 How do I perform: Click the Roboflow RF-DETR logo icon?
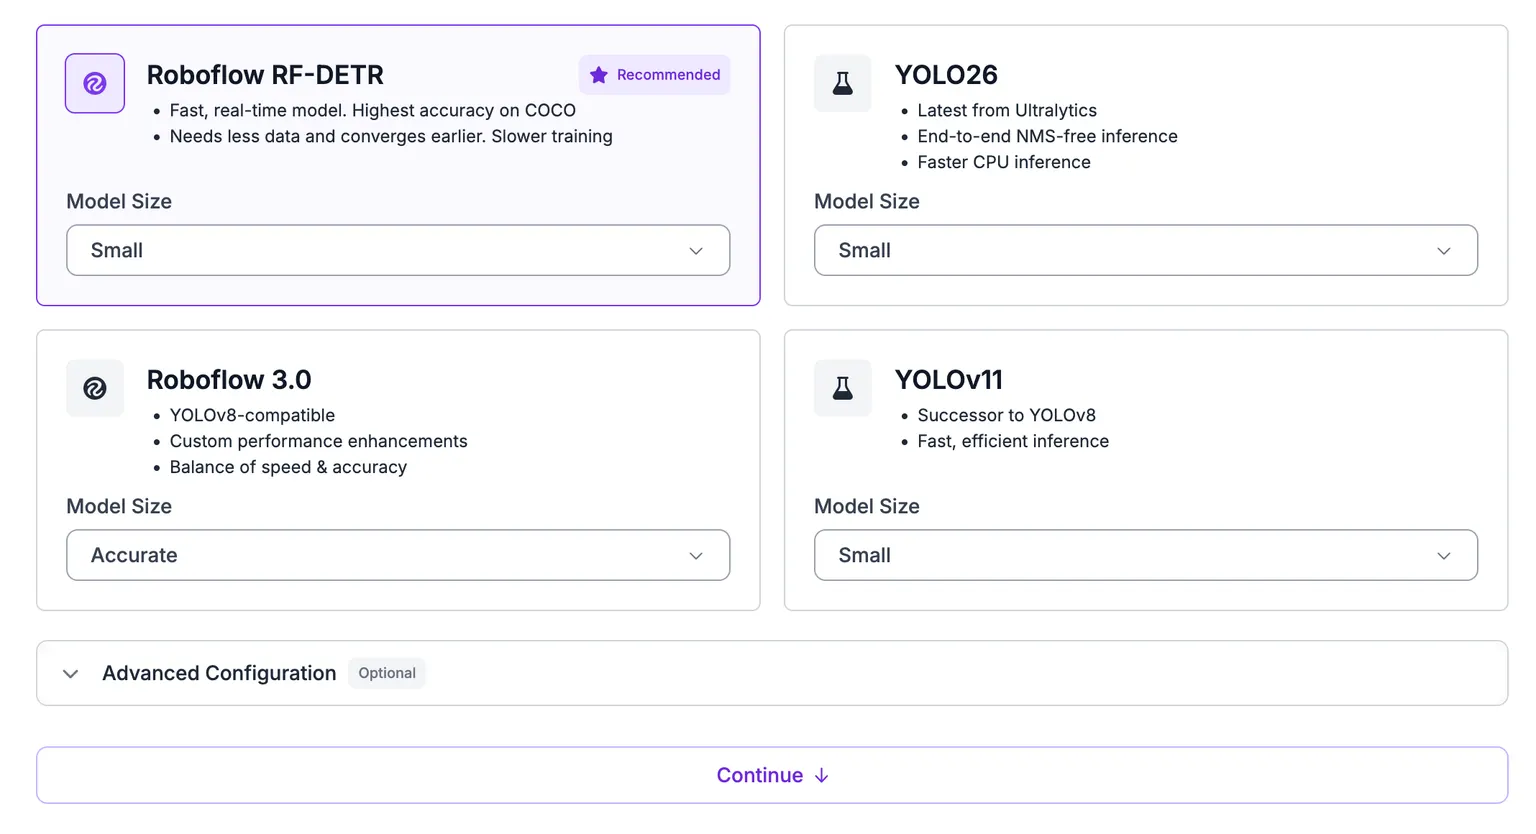click(x=95, y=83)
